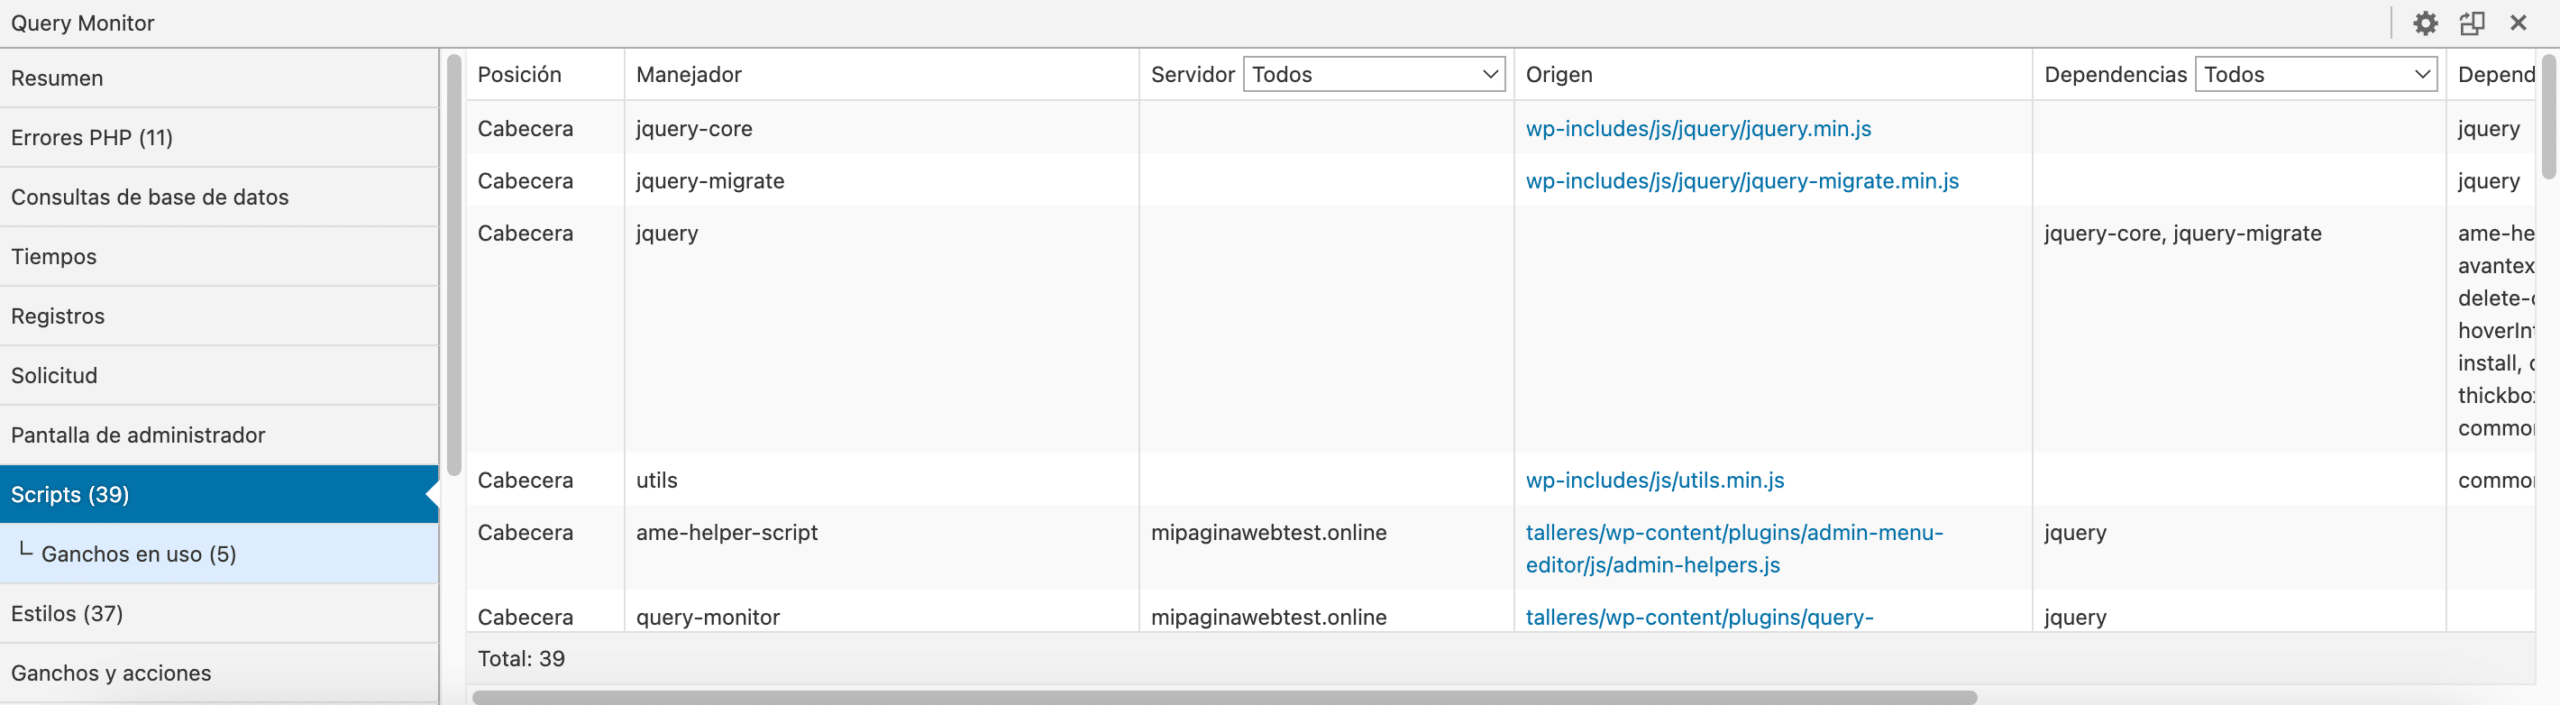Screen dimensions: 2560x705
Task: Click the horizontal scrollbar below the table
Action: point(1224,697)
